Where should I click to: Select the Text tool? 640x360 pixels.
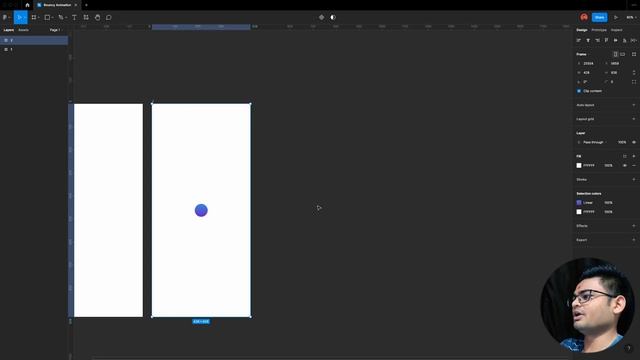(74, 18)
